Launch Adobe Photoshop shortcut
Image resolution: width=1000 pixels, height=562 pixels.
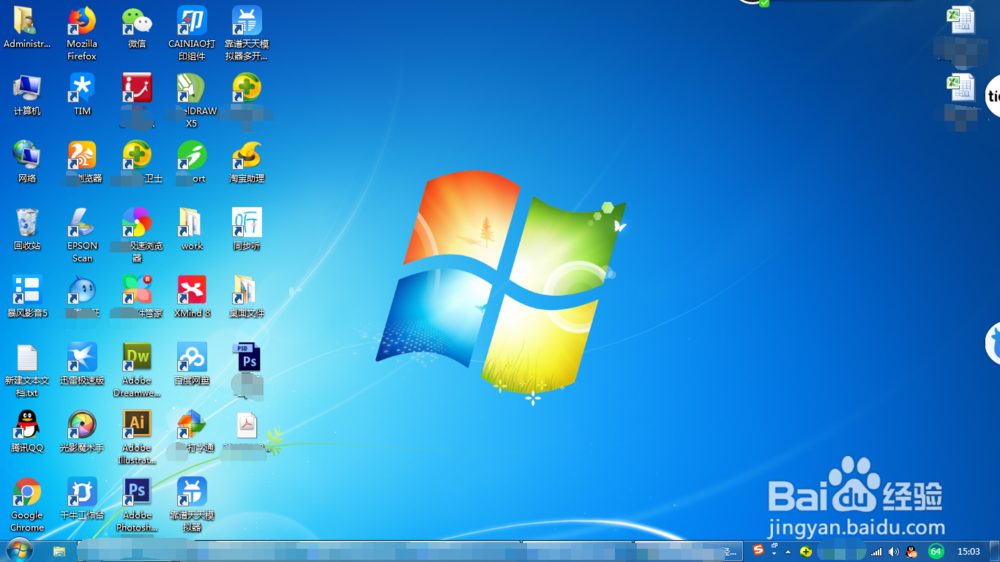click(x=136, y=505)
